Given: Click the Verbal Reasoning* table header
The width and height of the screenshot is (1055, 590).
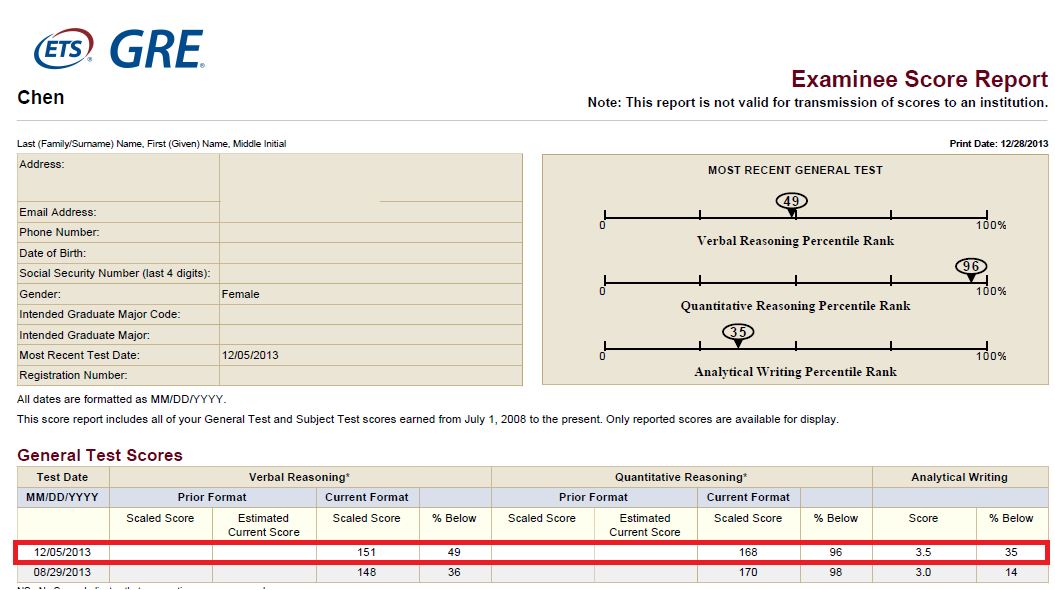Looking at the screenshot, I should pos(299,477).
